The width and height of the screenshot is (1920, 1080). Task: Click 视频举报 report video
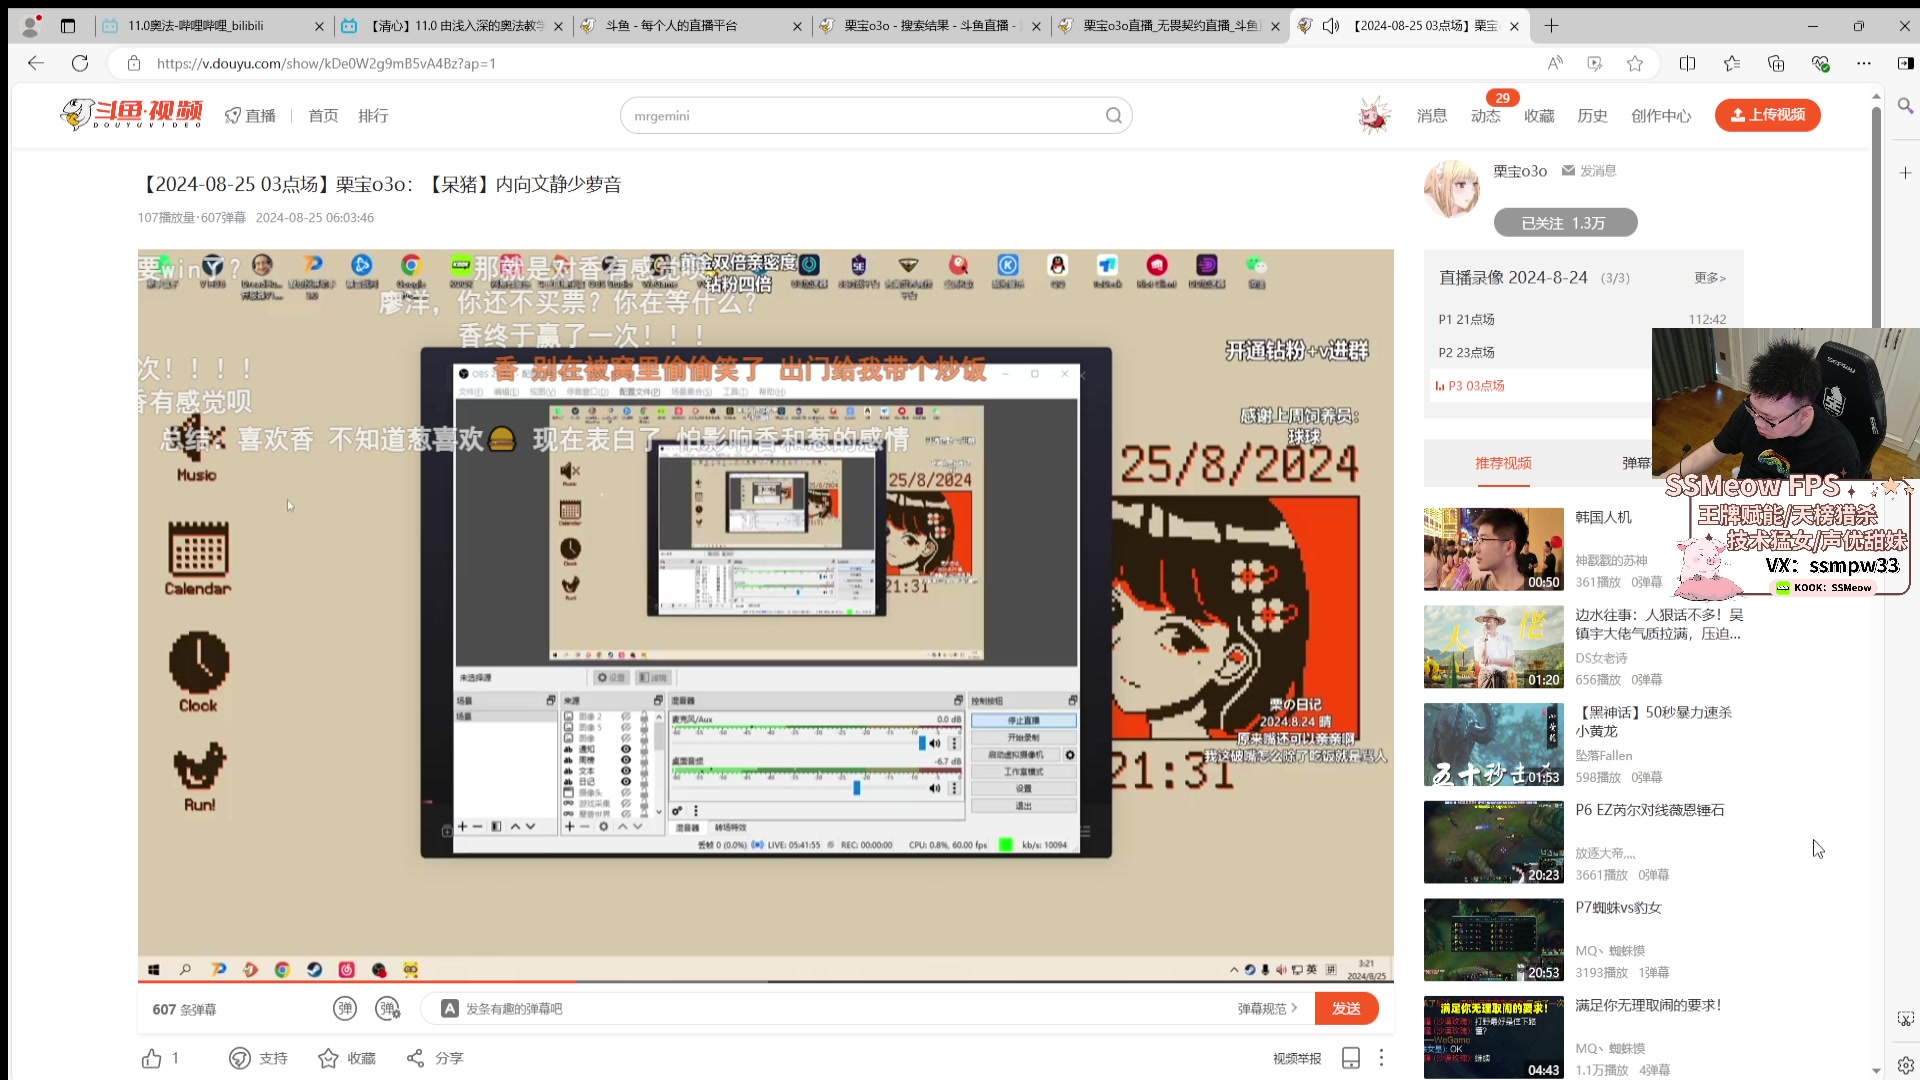point(1297,1058)
